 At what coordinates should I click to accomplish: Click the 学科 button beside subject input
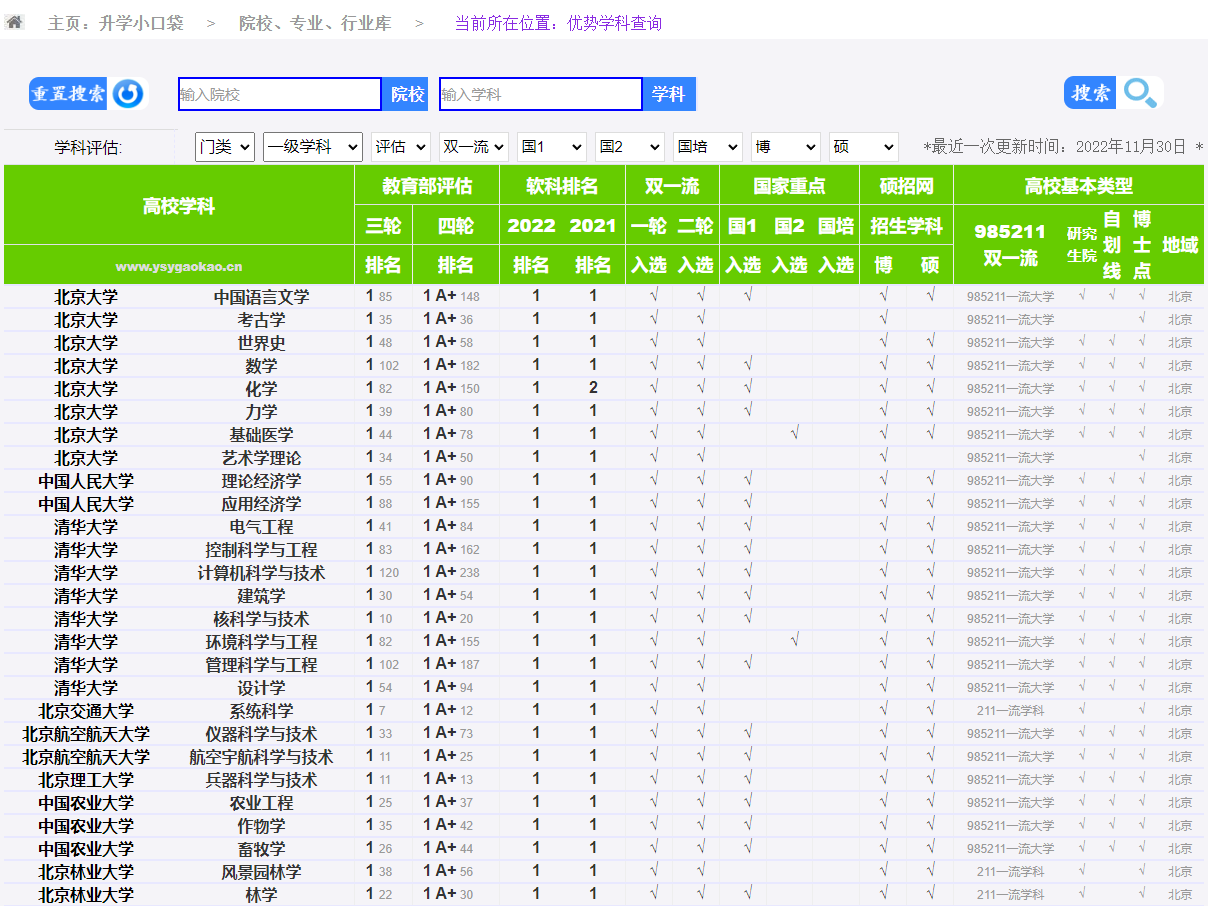tap(668, 94)
